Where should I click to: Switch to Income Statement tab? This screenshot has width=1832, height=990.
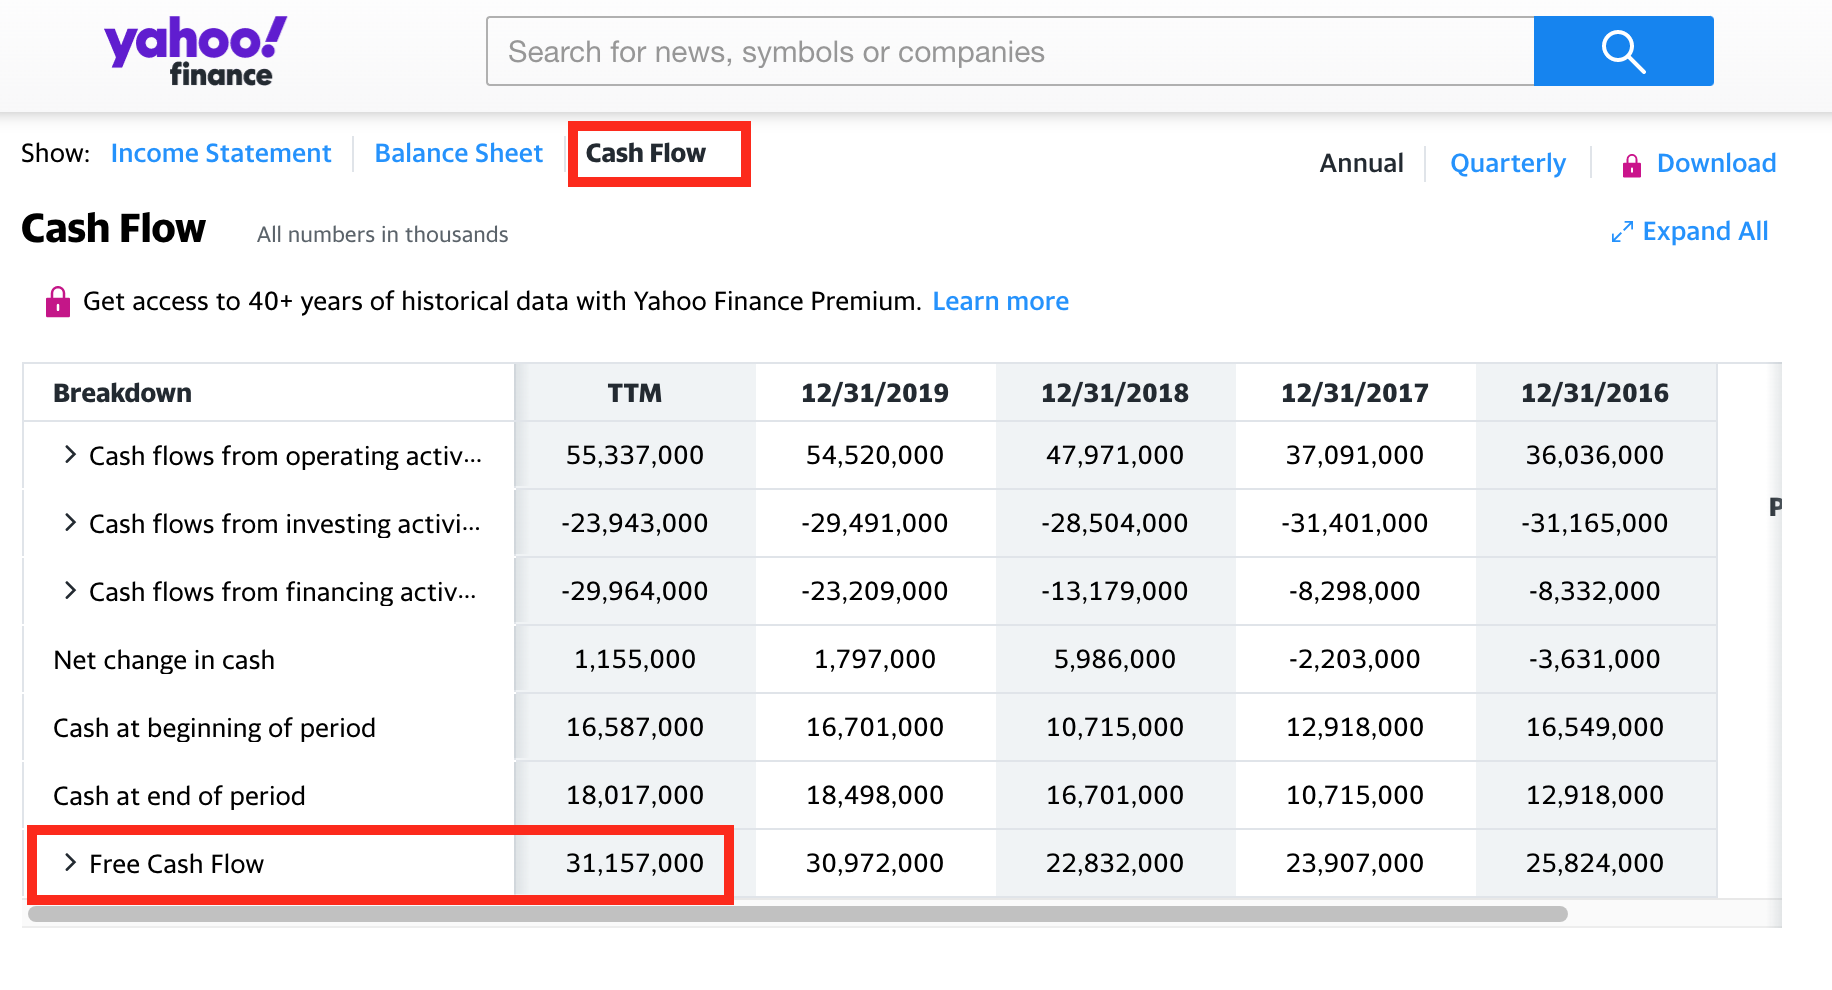click(221, 153)
